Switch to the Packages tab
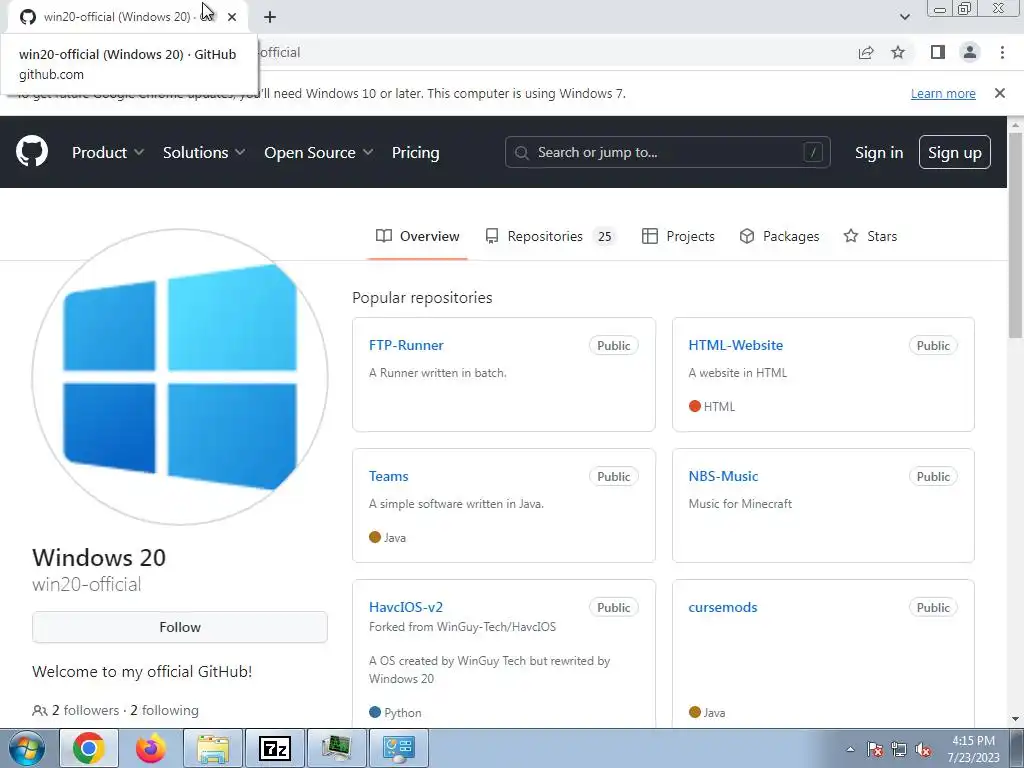Viewport: 1024px width, 768px height. pyautogui.click(x=779, y=236)
